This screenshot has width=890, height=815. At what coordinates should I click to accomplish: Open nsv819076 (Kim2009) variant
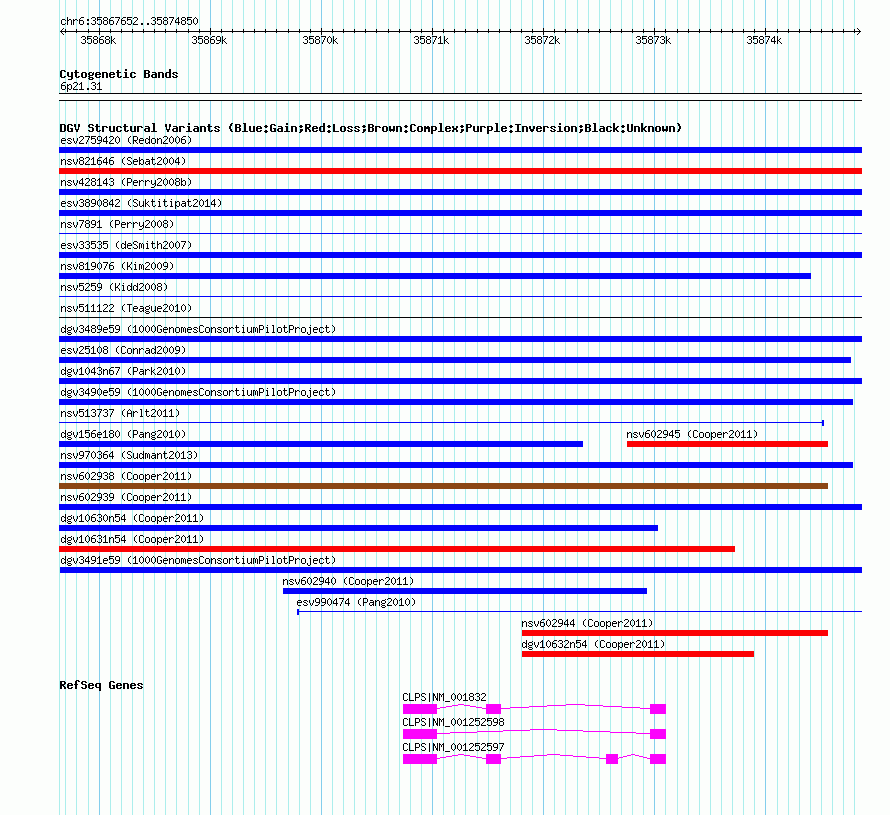pyautogui.click(x=117, y=266)
